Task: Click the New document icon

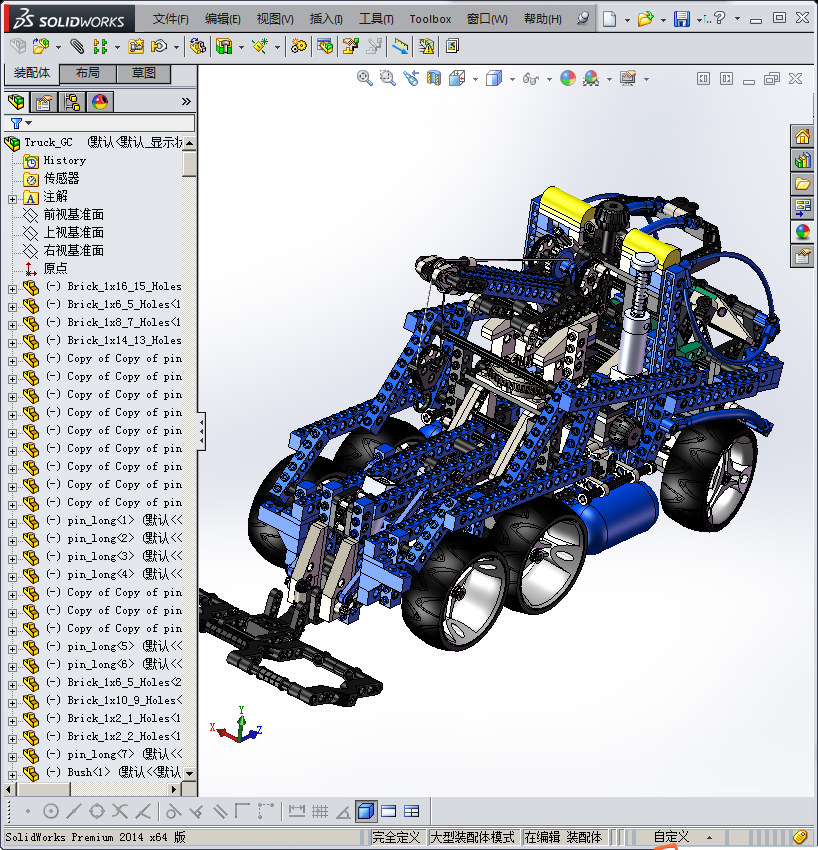Action: pos(610,19)
